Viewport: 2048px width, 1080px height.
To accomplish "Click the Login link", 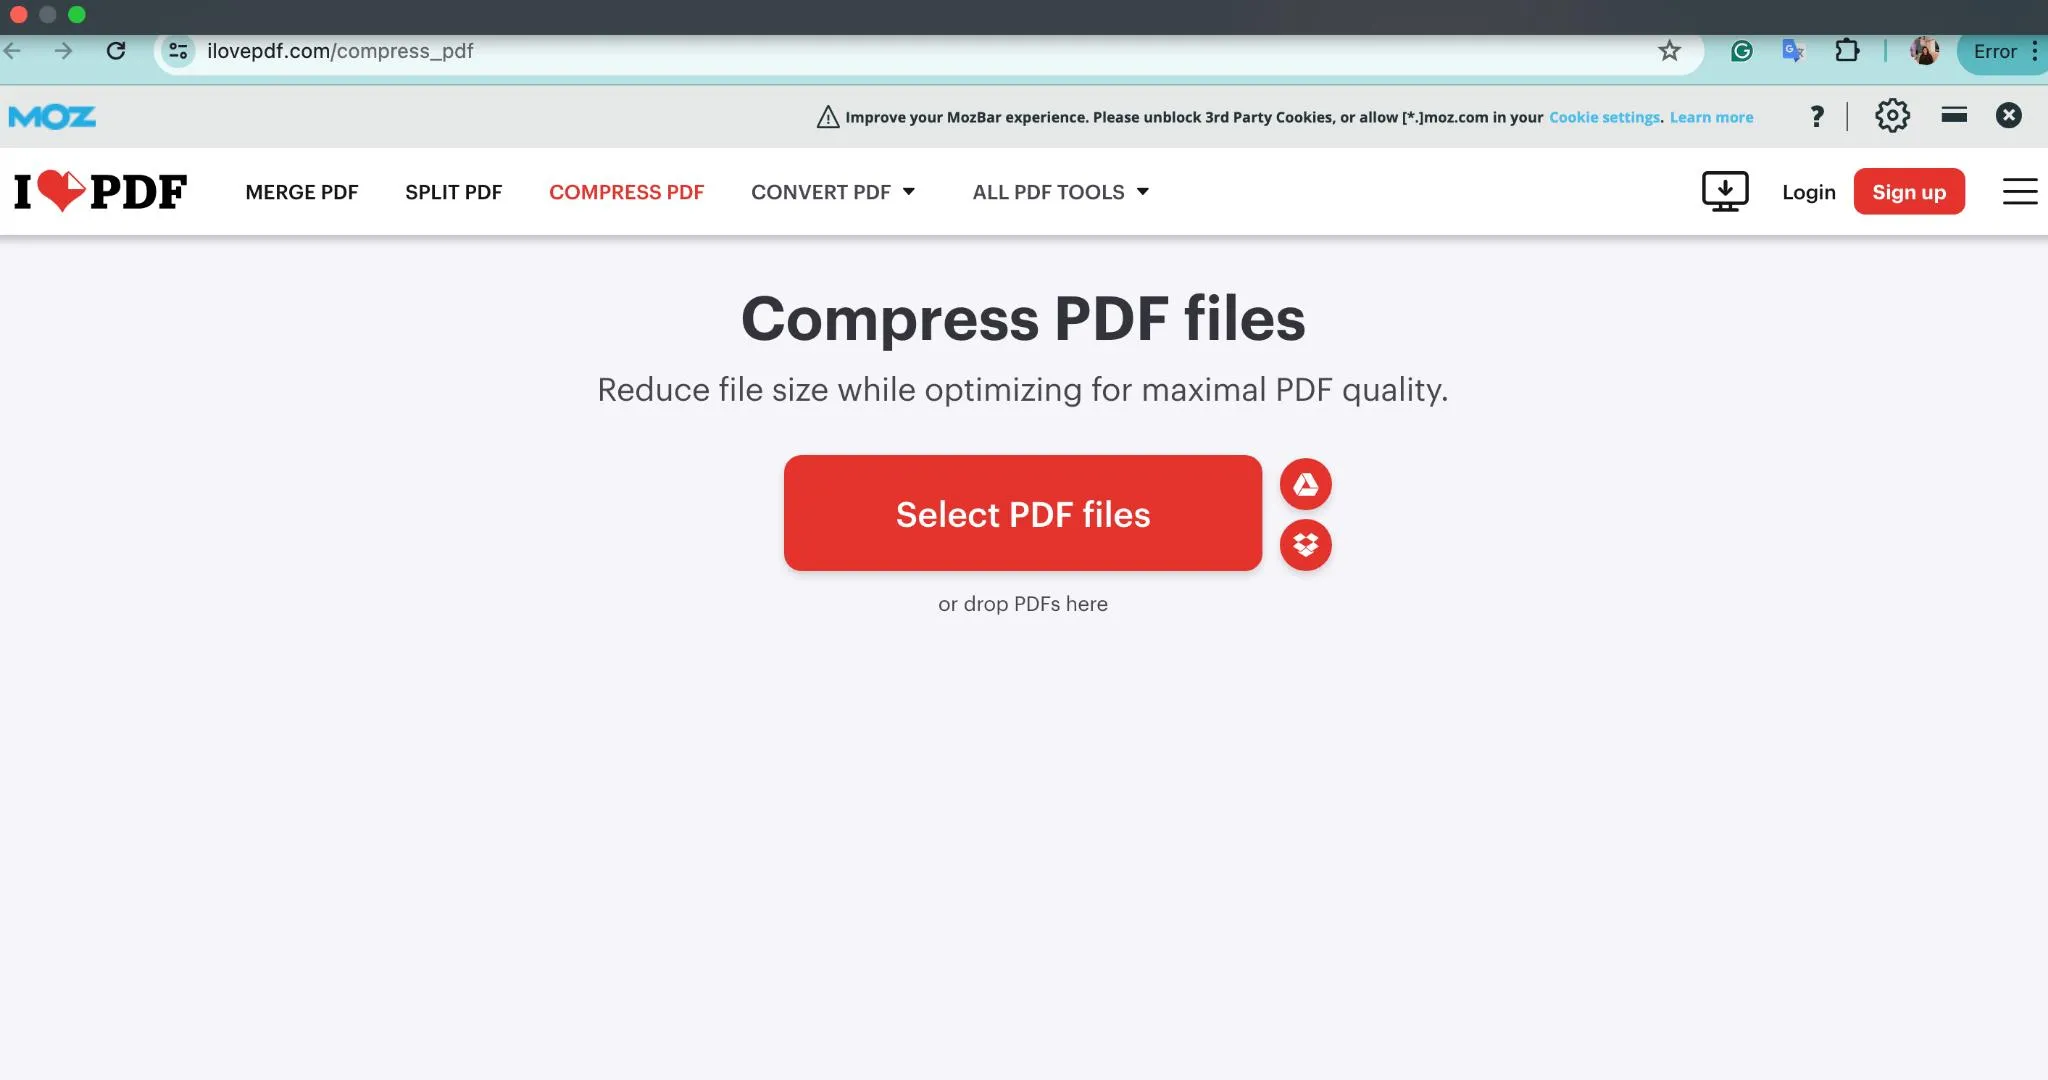I will pos(1808,190).
